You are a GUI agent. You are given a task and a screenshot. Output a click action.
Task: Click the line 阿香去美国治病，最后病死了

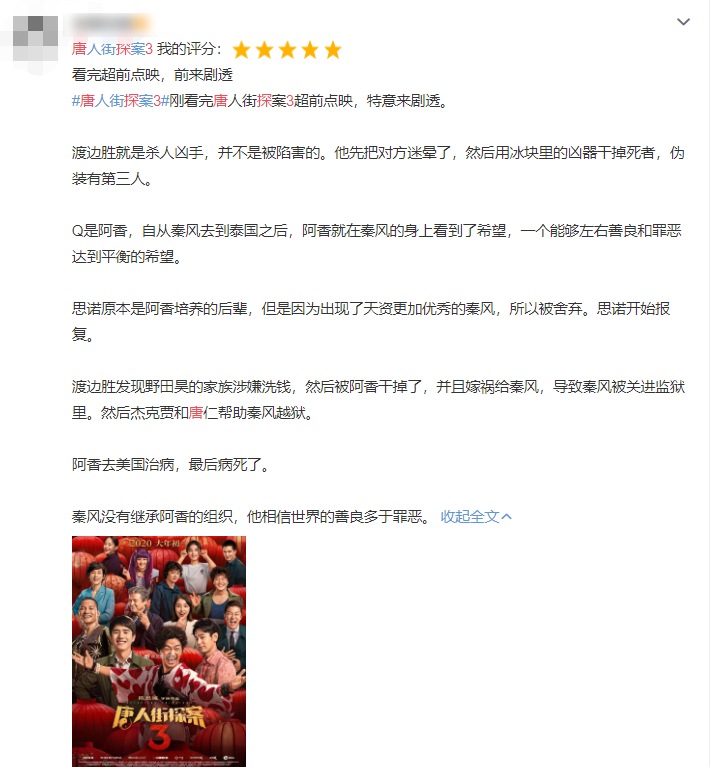click(171, 465)
